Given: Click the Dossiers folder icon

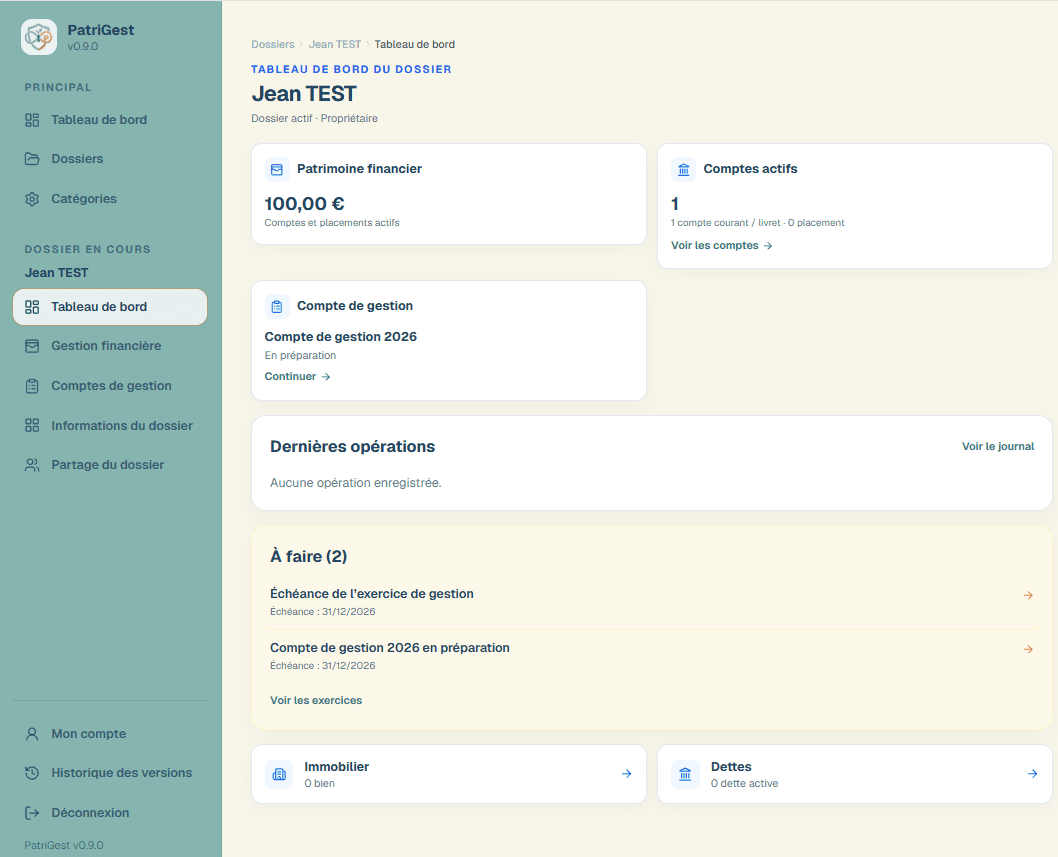Looking at the screenshot, I should coord(32,159).
